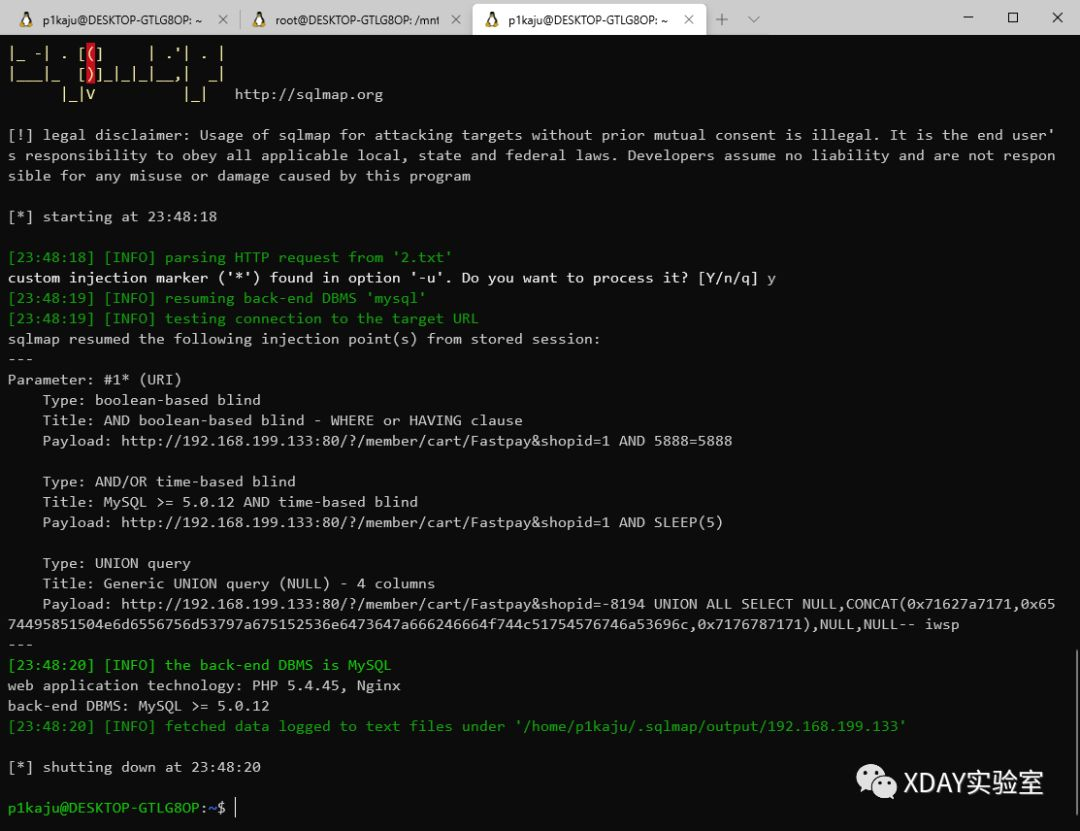Click the 'back-end DBMS: MySQL >= 5.0.12' line
The height and width of the screenshot is (831, 1080).
pos(138,706)
